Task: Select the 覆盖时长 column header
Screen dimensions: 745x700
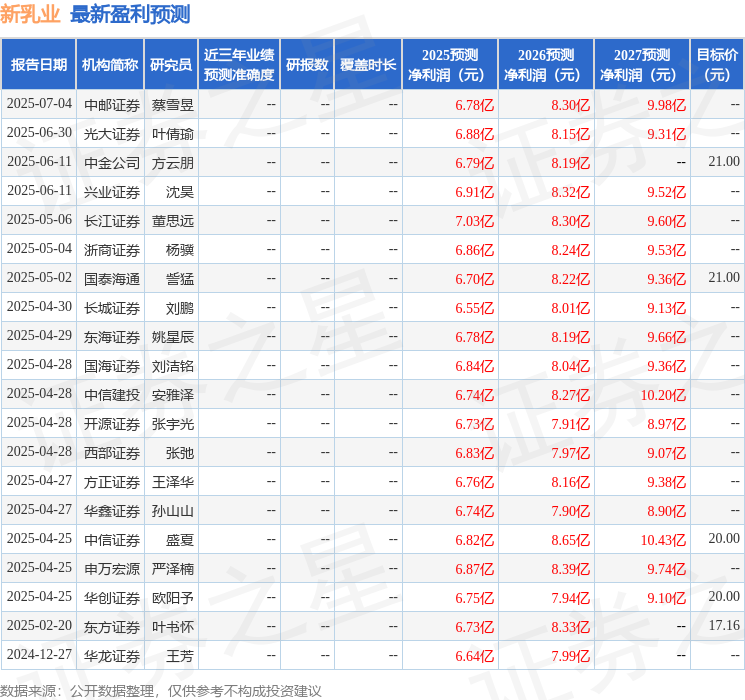Action: (368, 65)
